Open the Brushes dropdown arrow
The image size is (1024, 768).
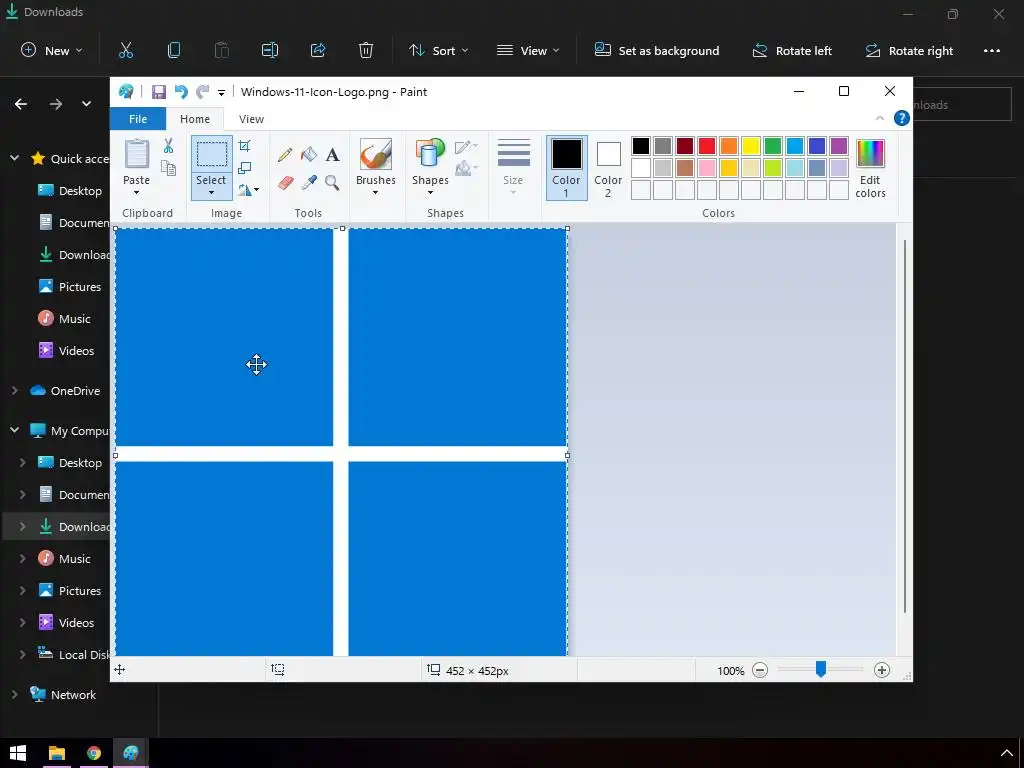[376, 193]
